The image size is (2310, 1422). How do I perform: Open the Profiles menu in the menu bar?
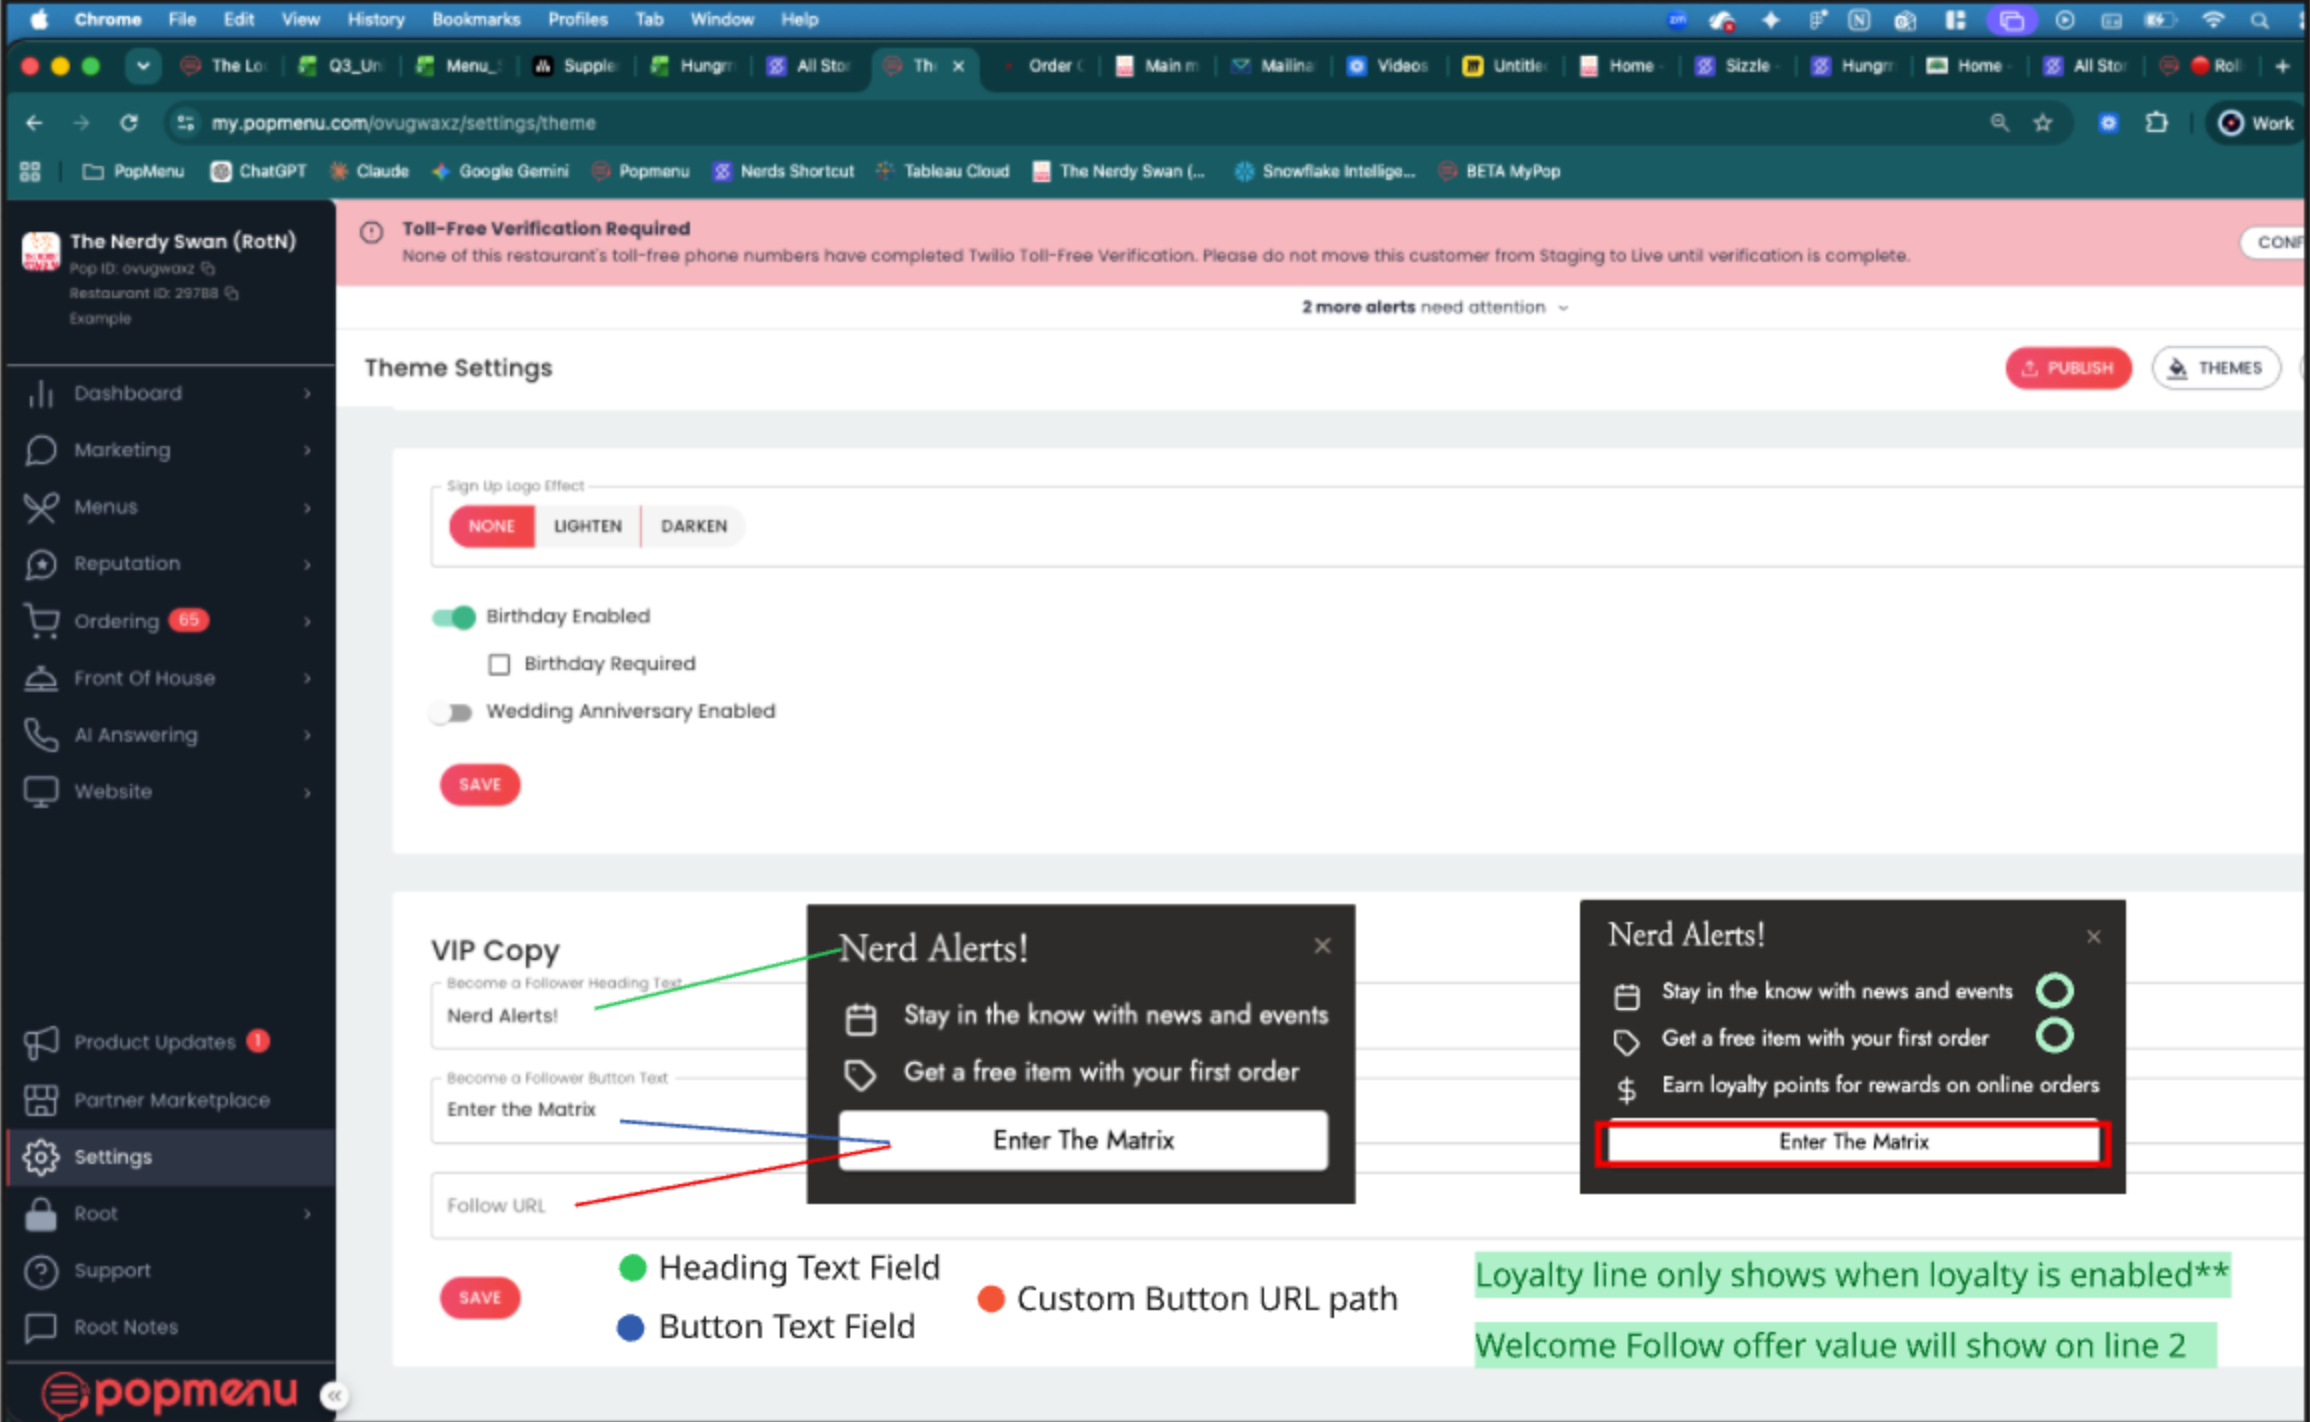pos(578,20)
